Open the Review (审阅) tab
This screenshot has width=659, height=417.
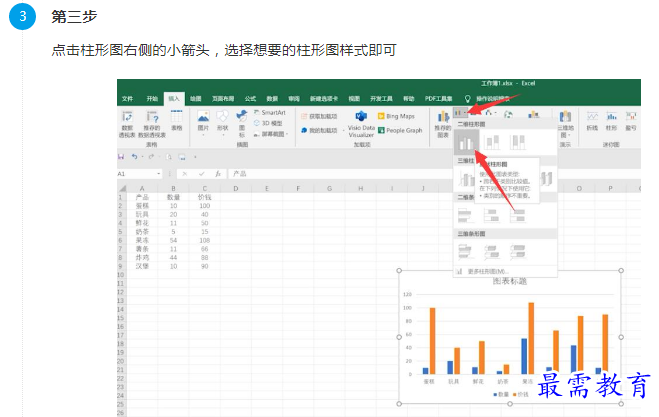pyautogui.click(x=294, y=99)
